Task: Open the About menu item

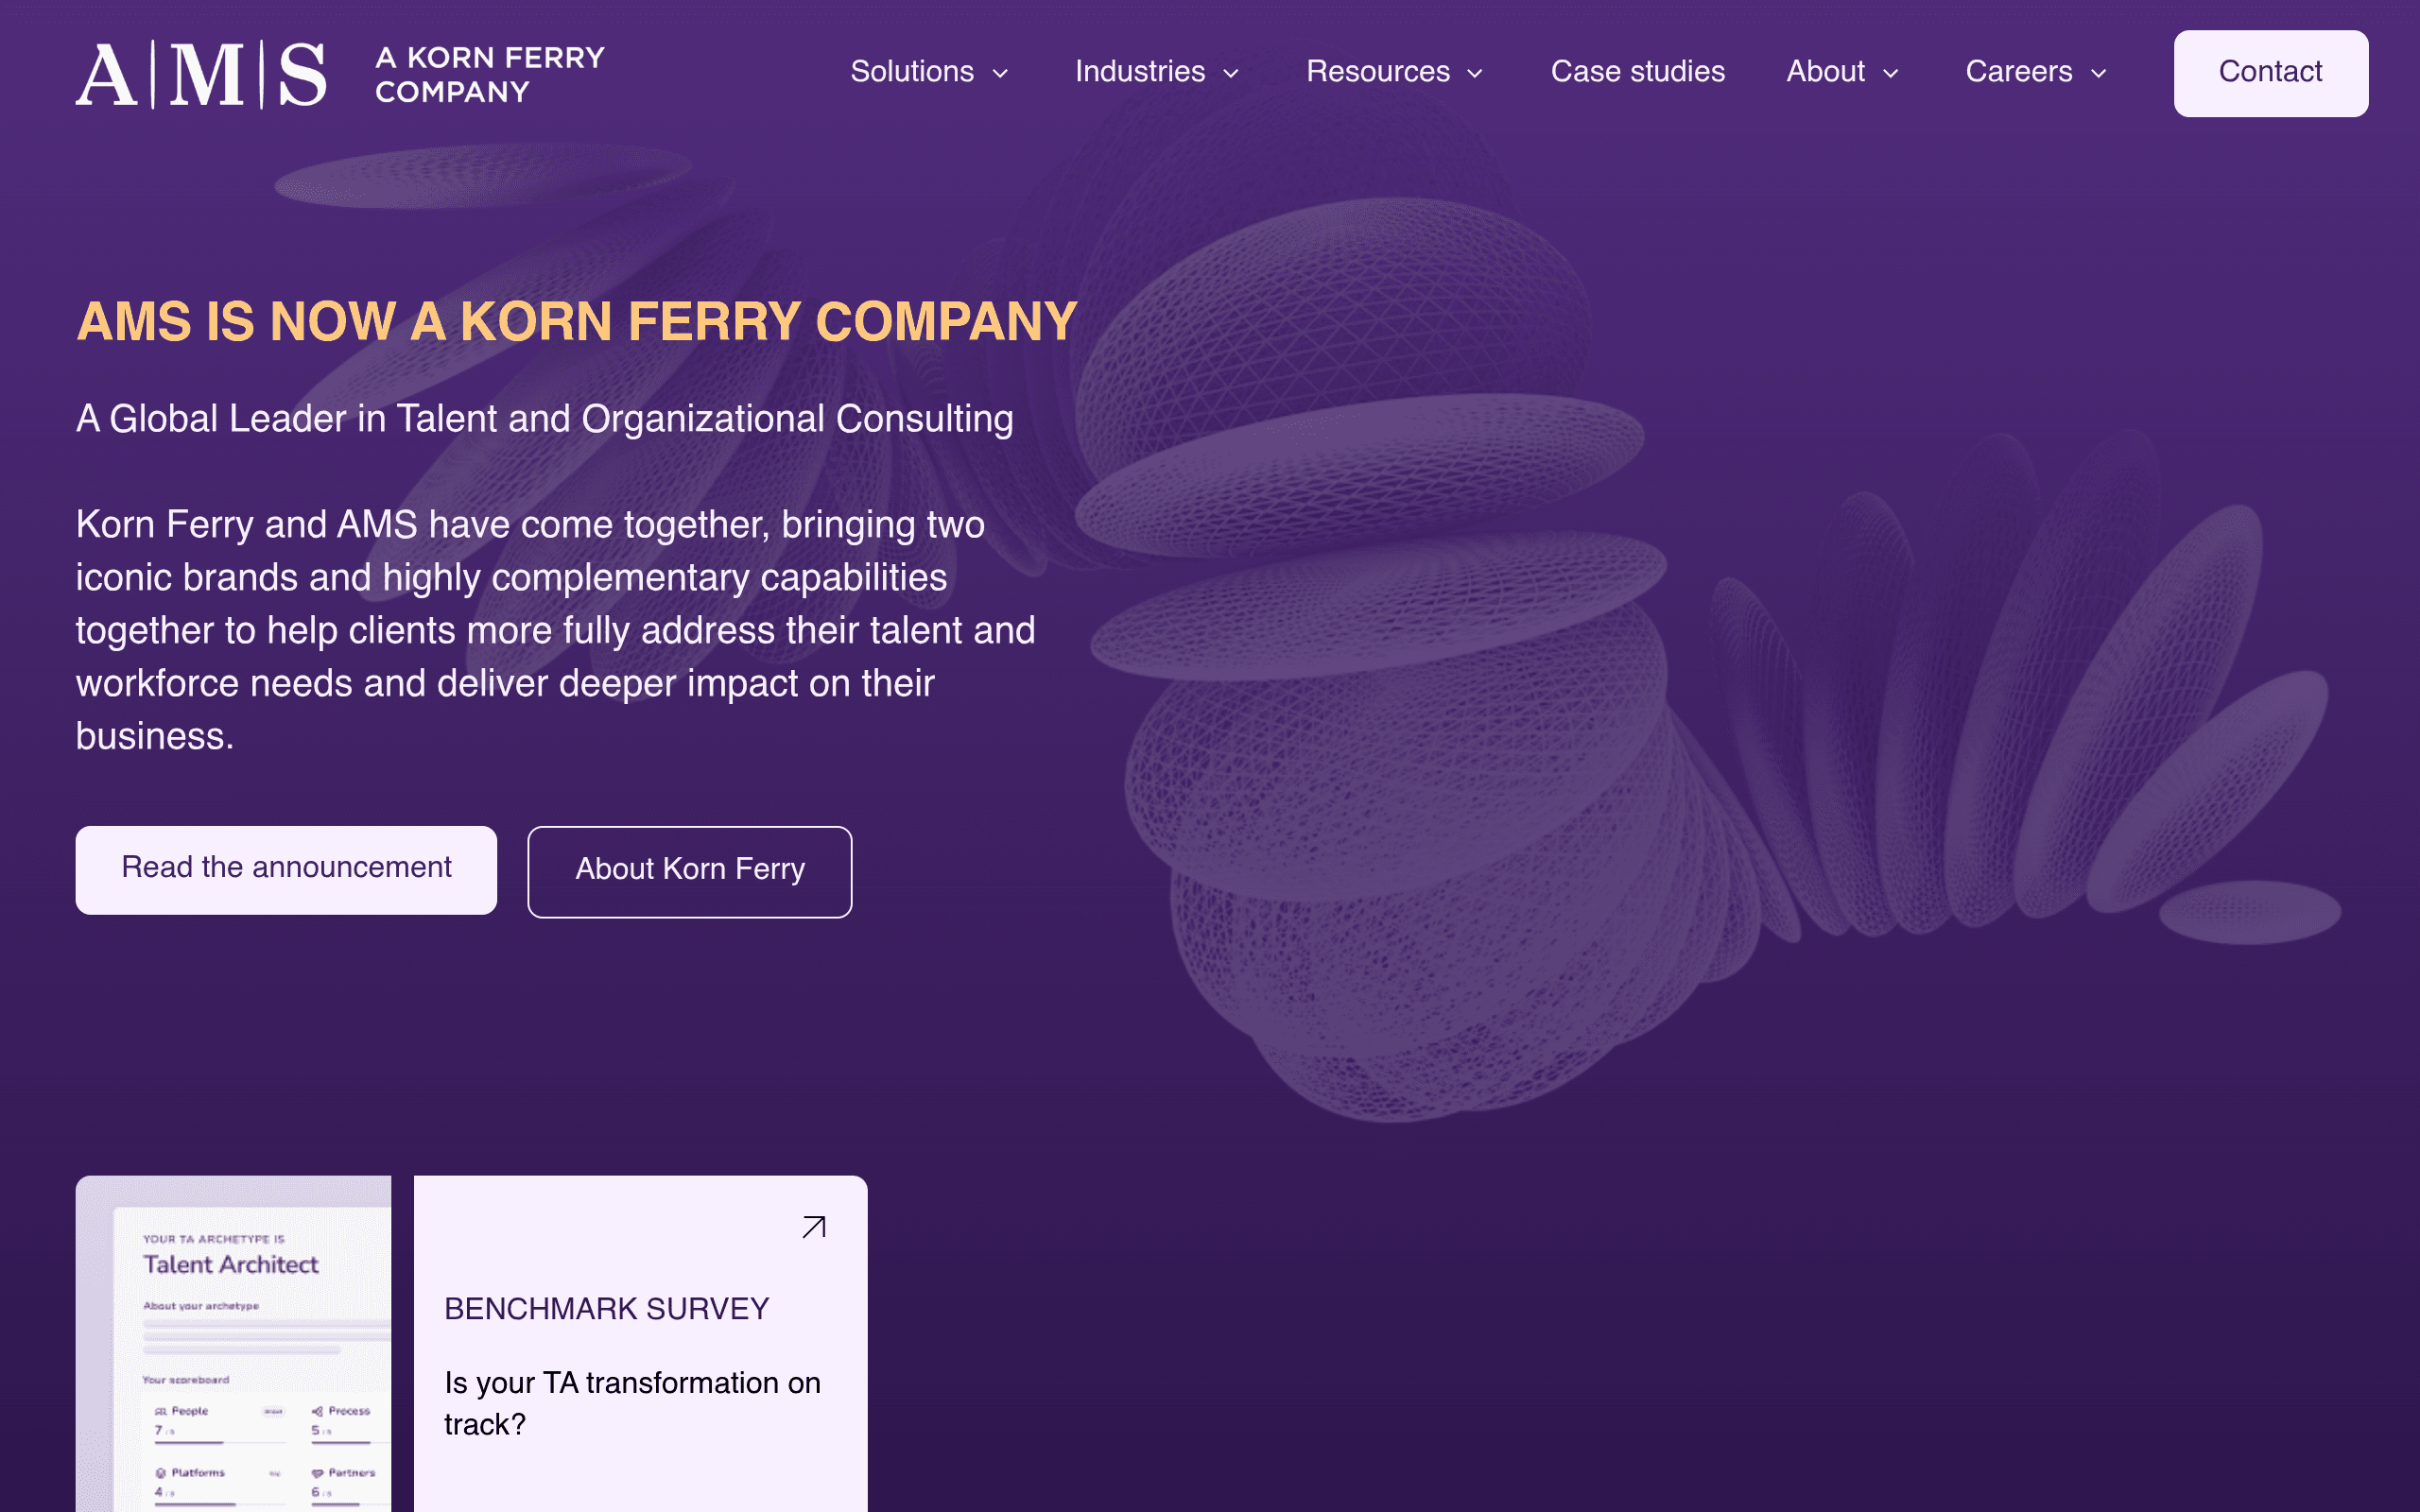Action: tap(1826, 72)
